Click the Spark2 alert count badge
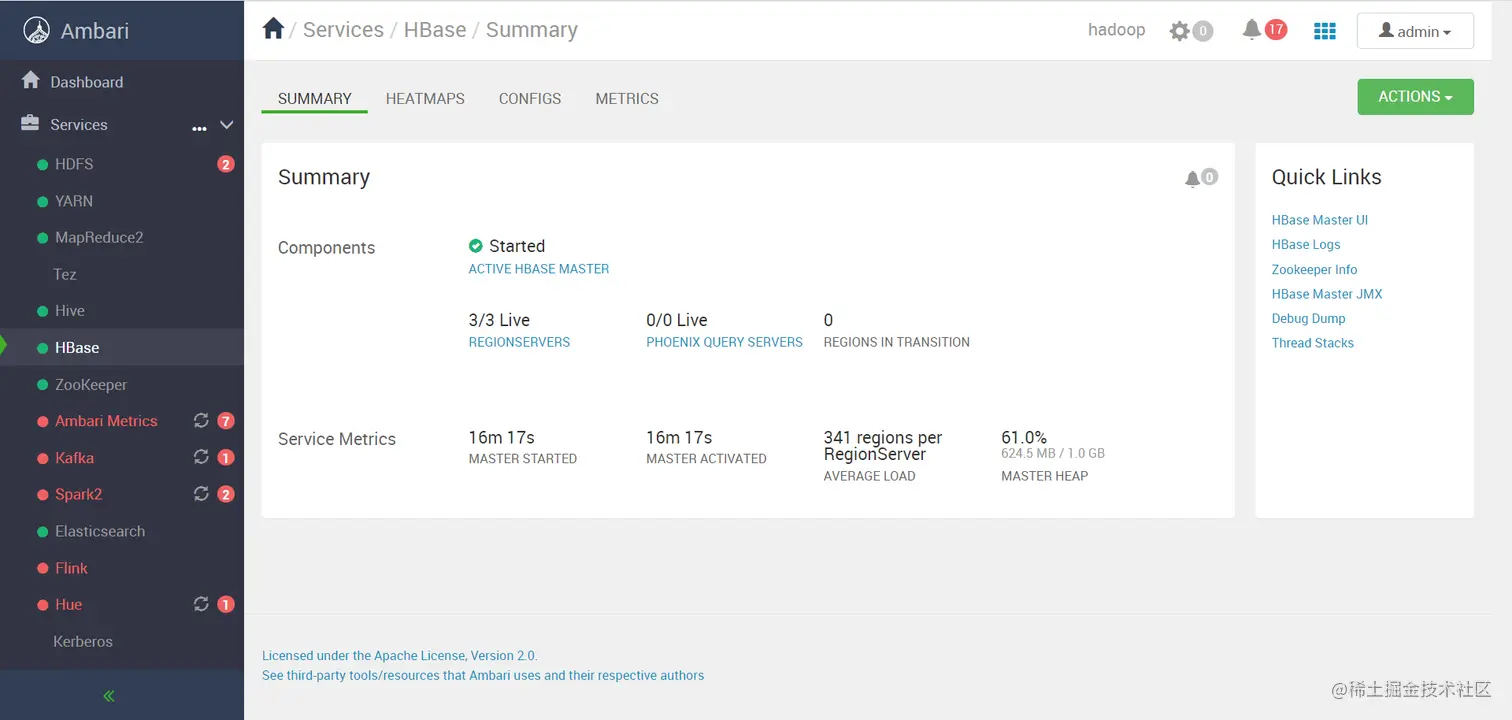 click(x=226, y=494)
